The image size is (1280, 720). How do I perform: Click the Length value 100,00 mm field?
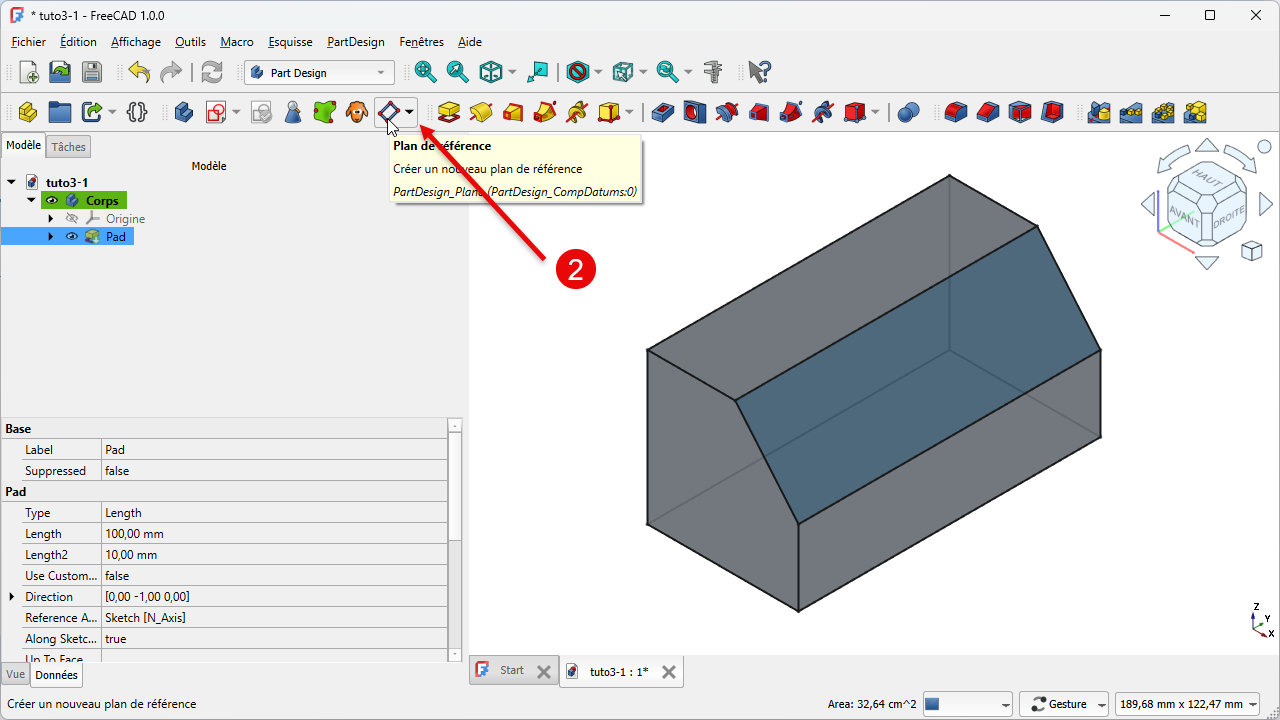click(274, 534)
